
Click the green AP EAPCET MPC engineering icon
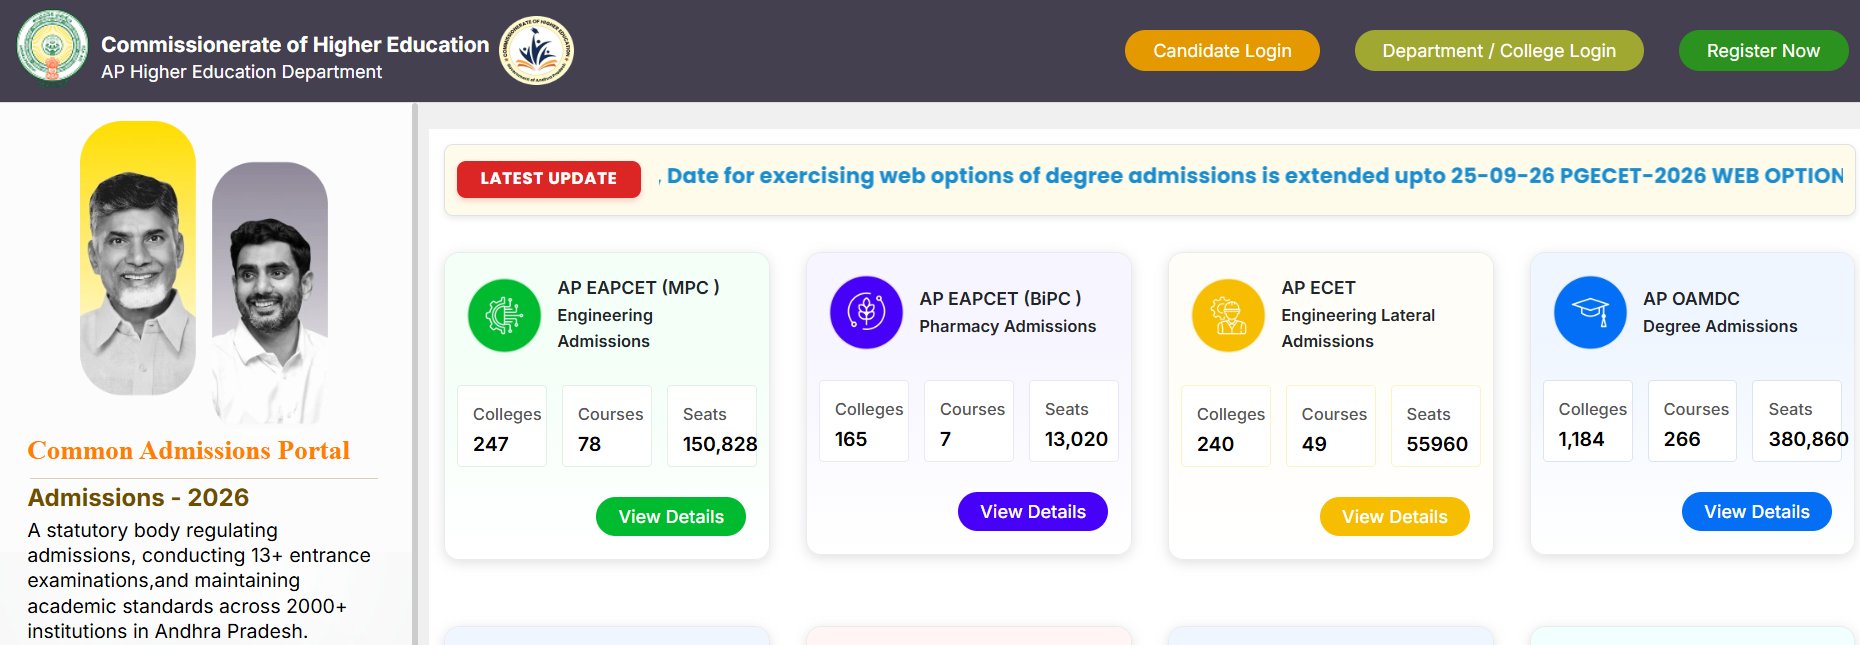(x=504, y=315)
